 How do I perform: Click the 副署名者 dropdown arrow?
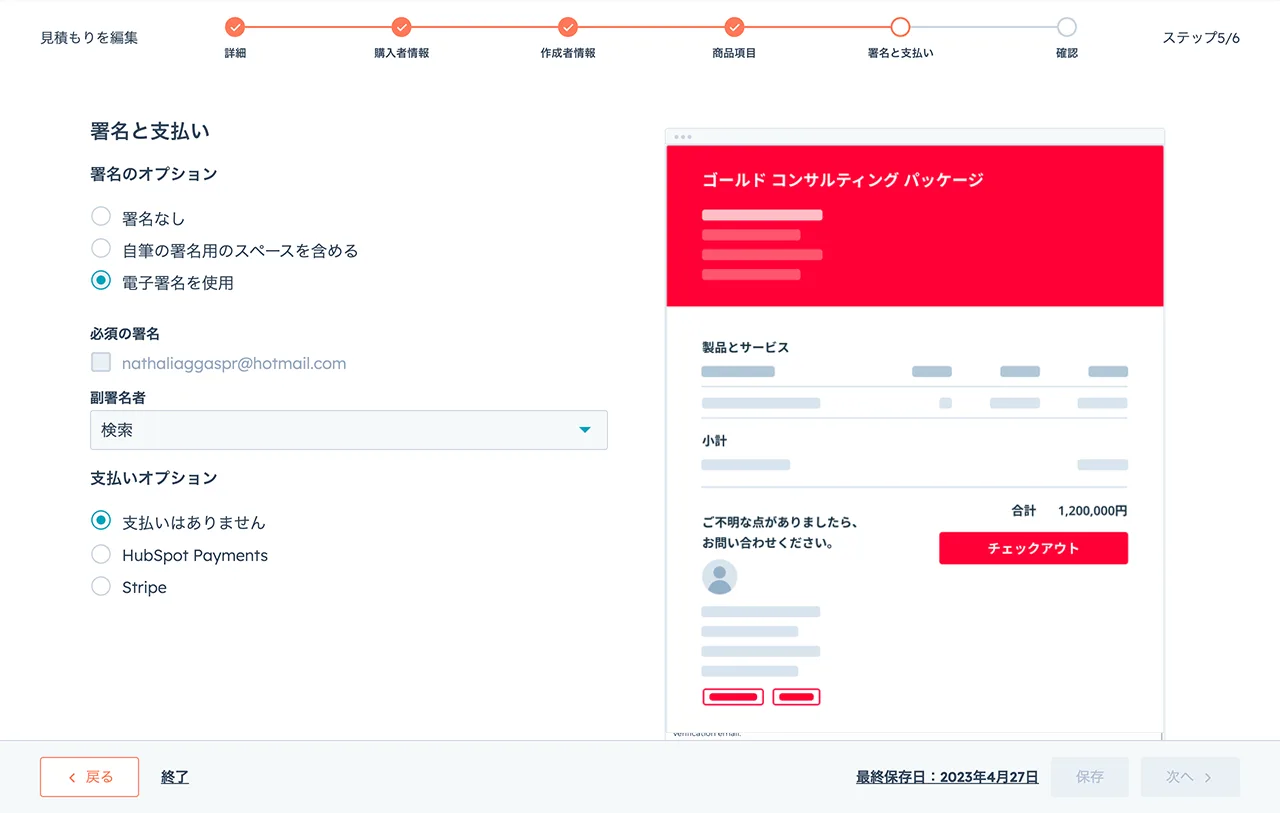[585, 430]
